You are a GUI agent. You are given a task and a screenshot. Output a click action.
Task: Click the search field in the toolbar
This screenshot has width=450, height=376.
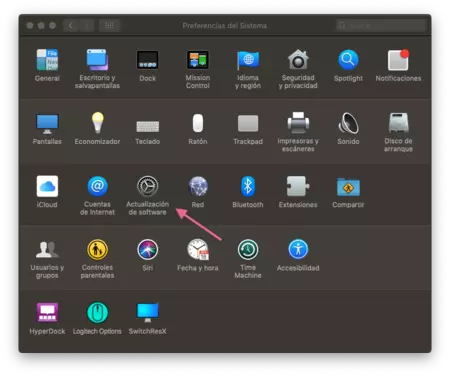(381, 26)
